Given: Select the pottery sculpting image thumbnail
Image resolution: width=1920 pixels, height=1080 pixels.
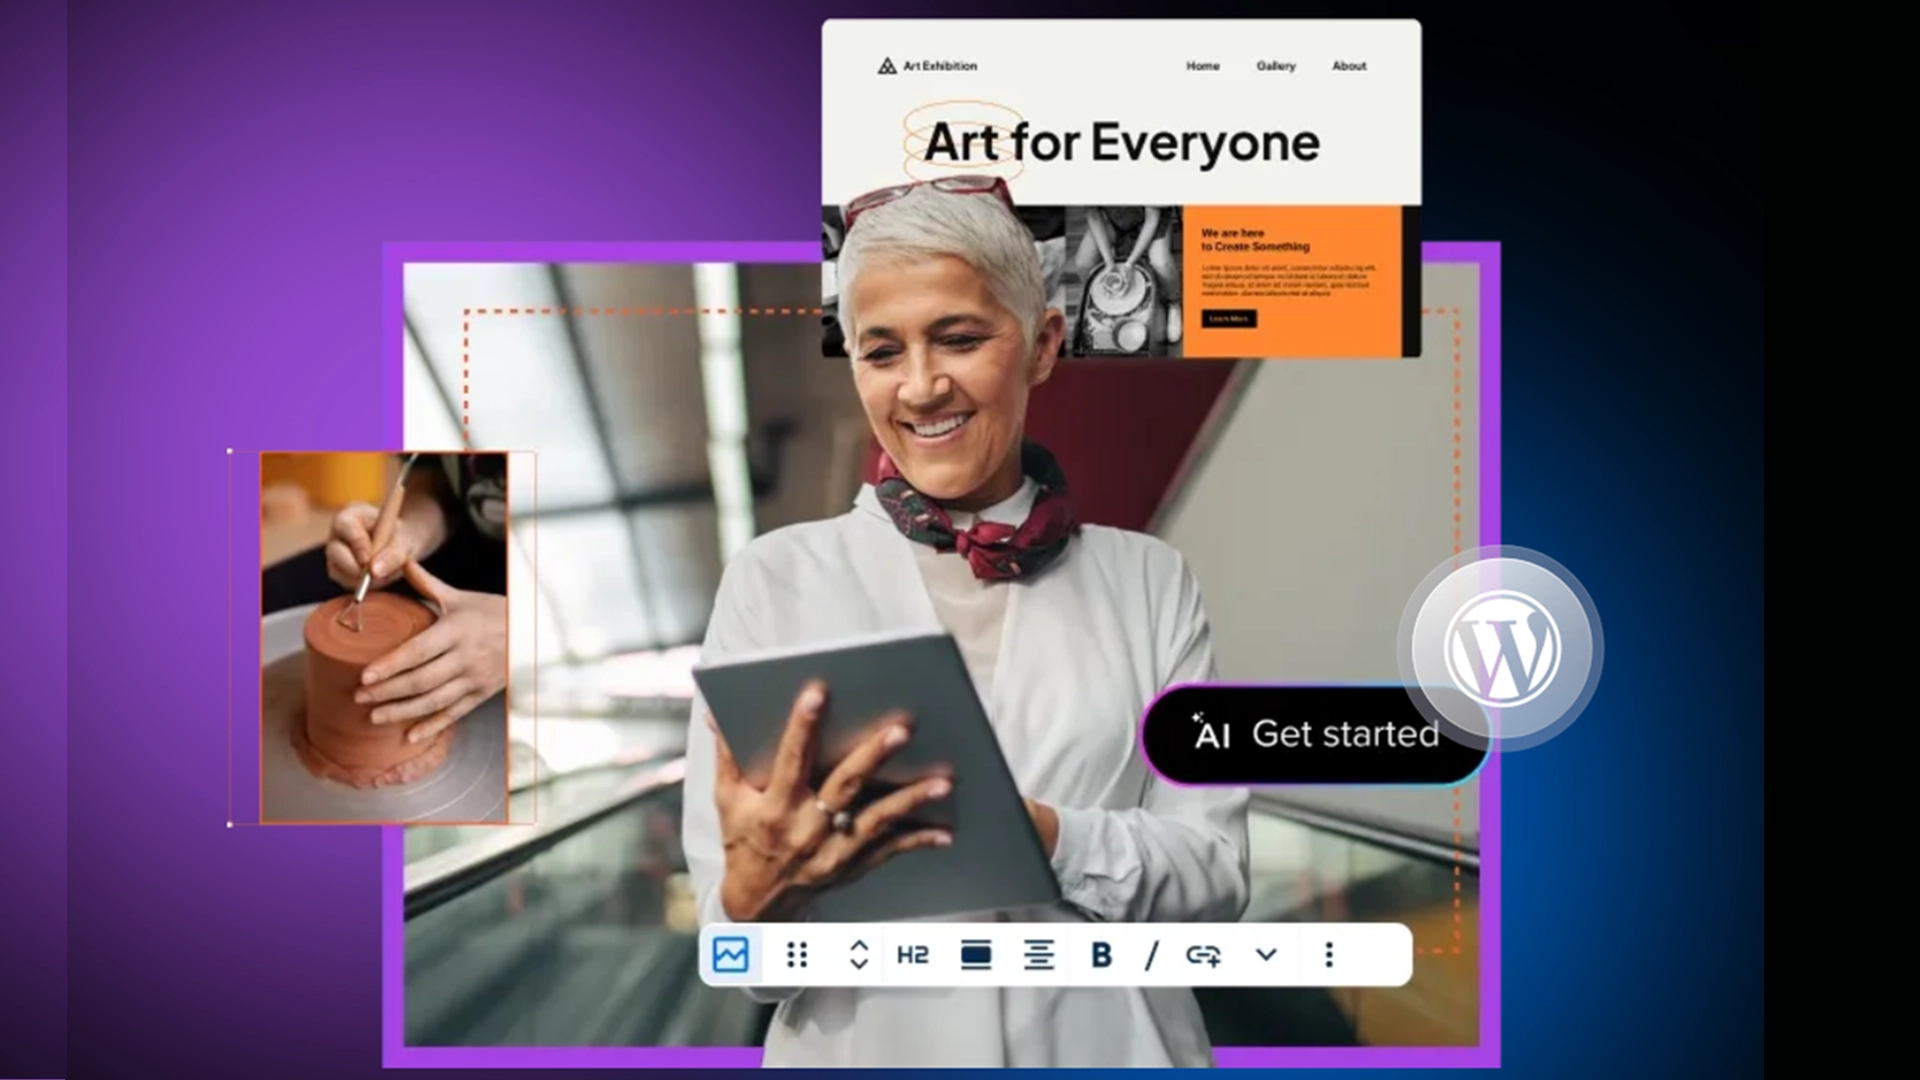Looking at the screenshot, I should coord(384,638).
